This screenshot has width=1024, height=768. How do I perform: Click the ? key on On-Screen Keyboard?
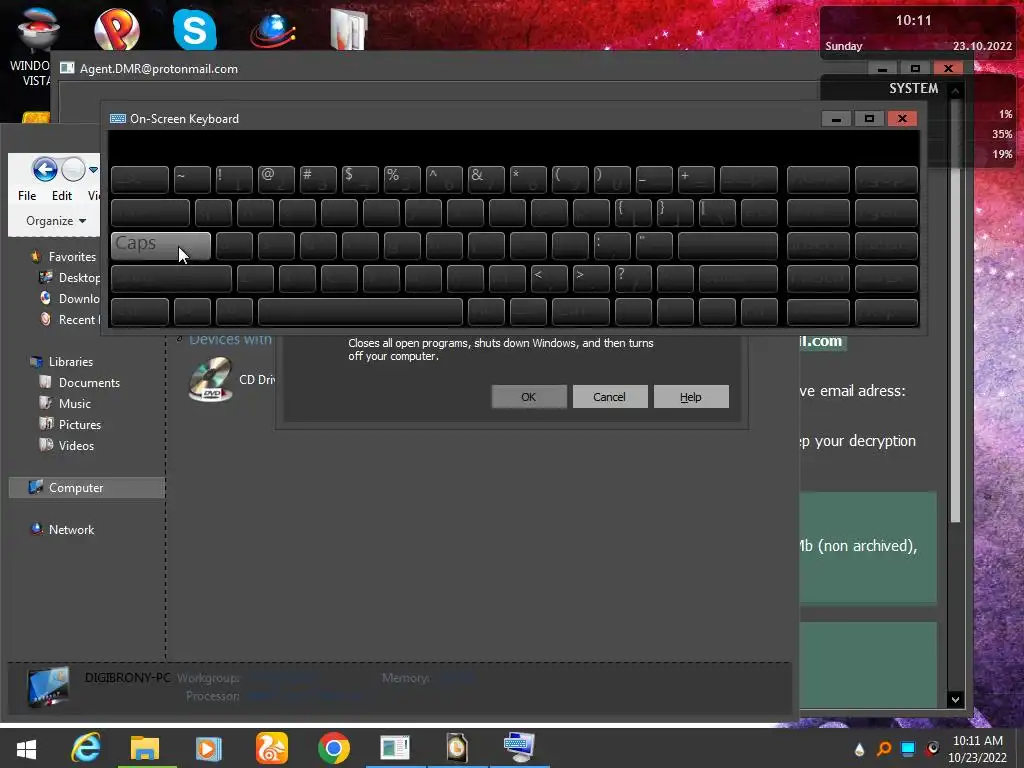pos(633,279)
